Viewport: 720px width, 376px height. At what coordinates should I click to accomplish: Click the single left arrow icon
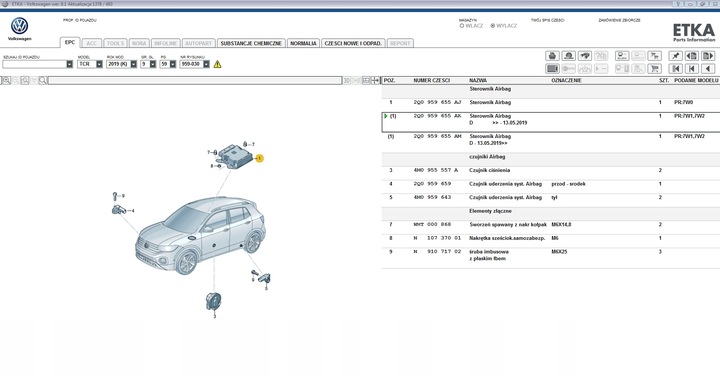click(708, 69)
